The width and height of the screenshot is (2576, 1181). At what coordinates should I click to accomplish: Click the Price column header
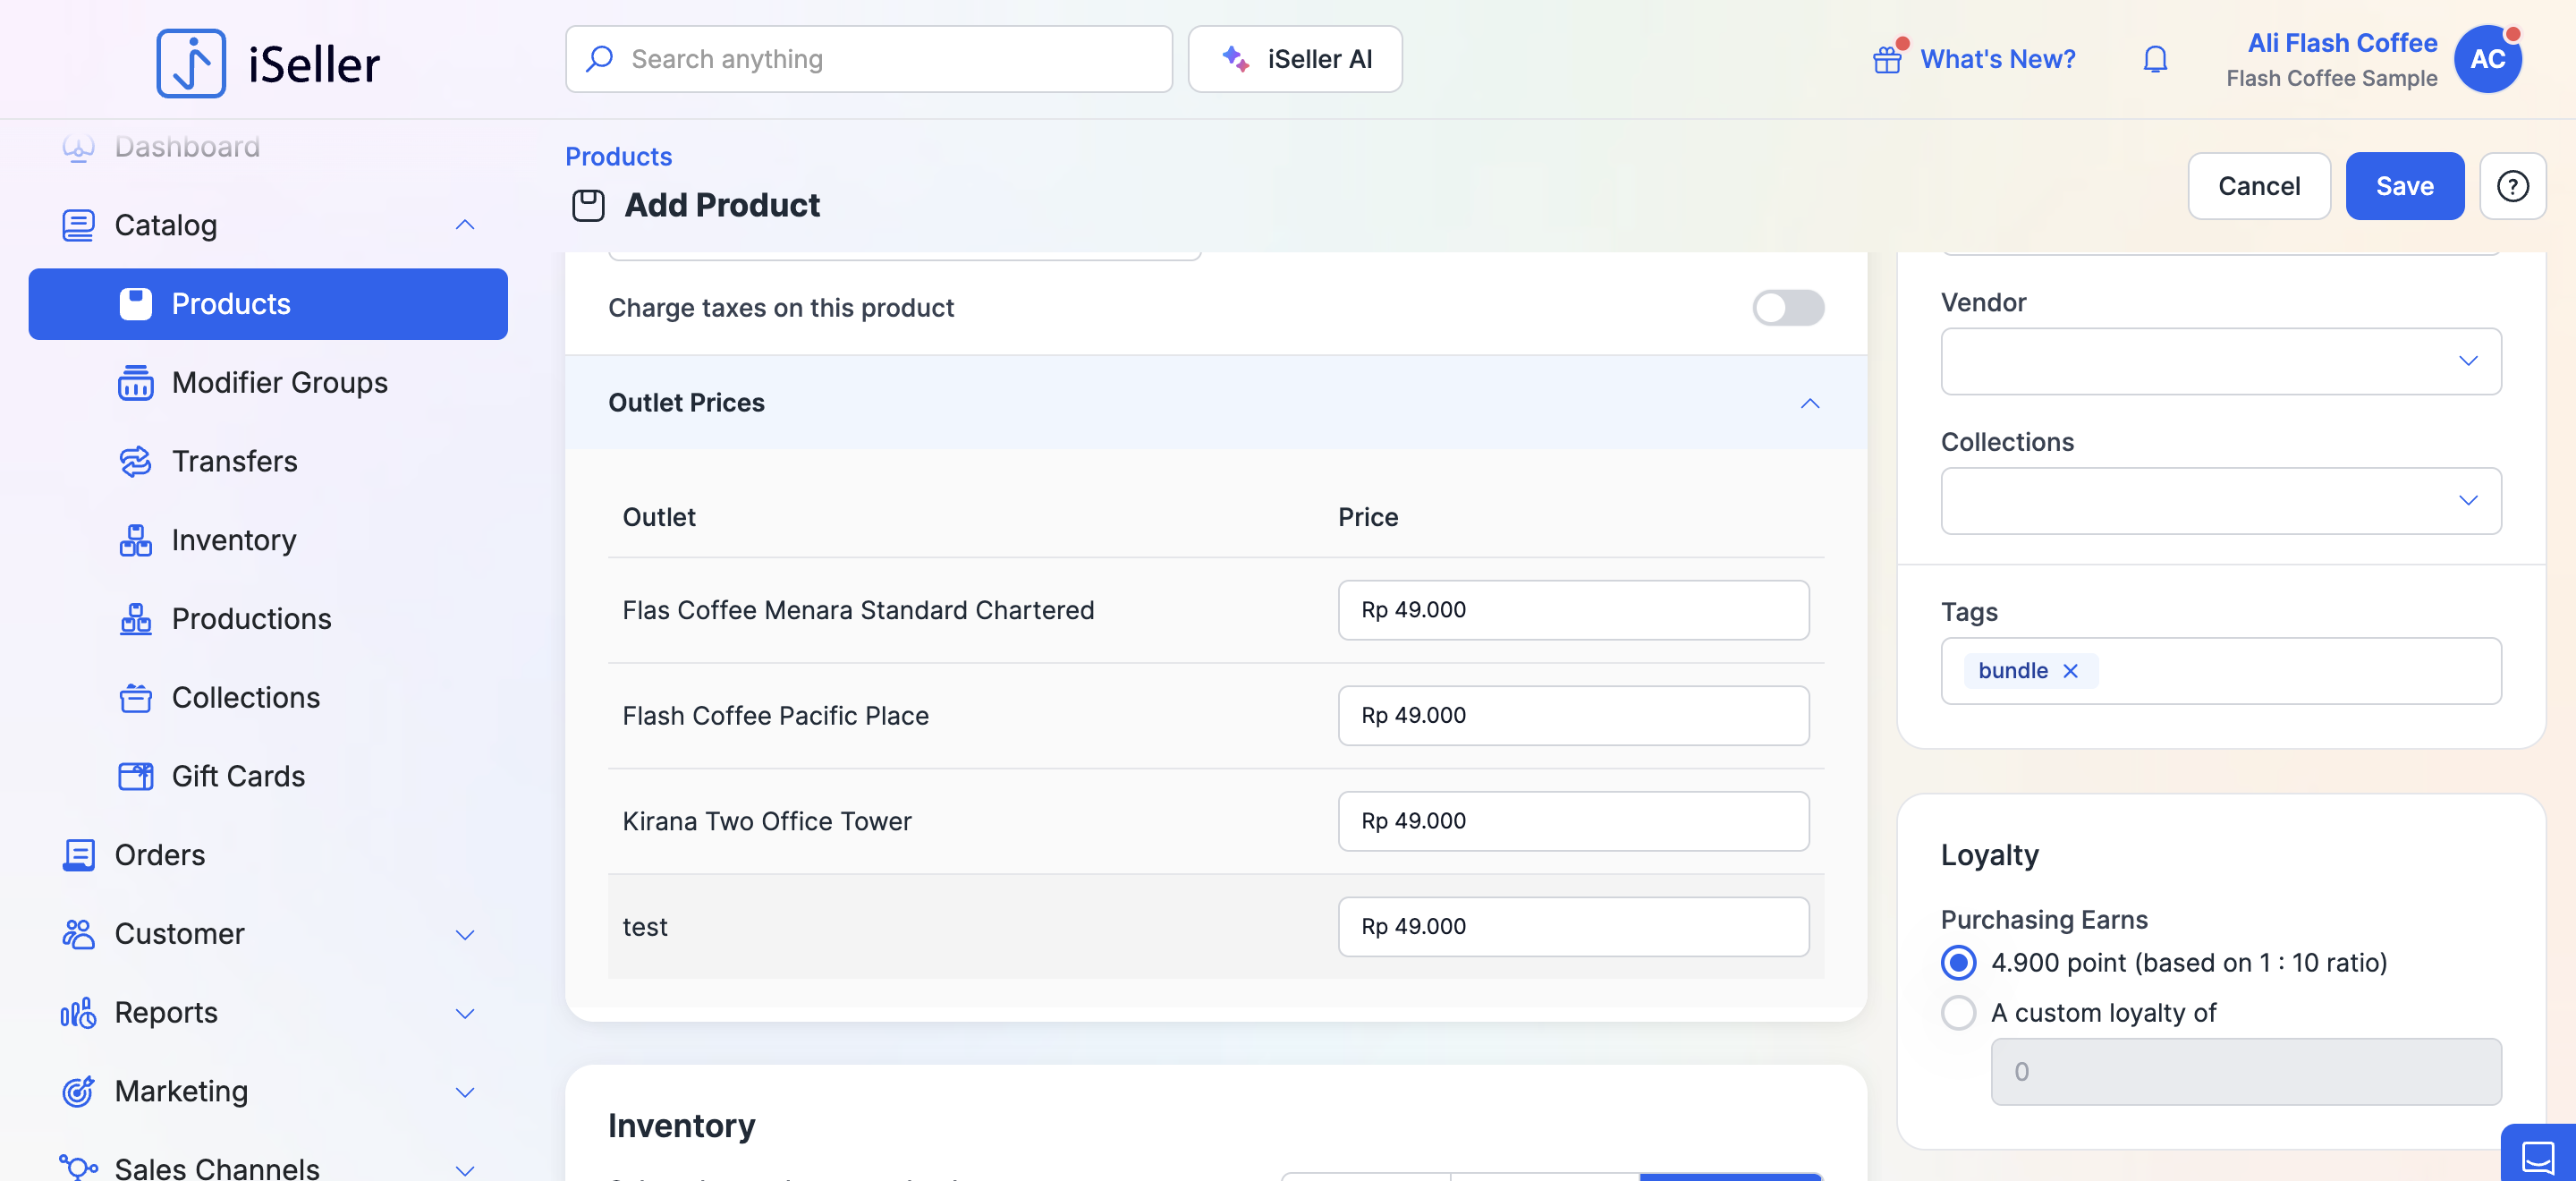point(1368,517)
